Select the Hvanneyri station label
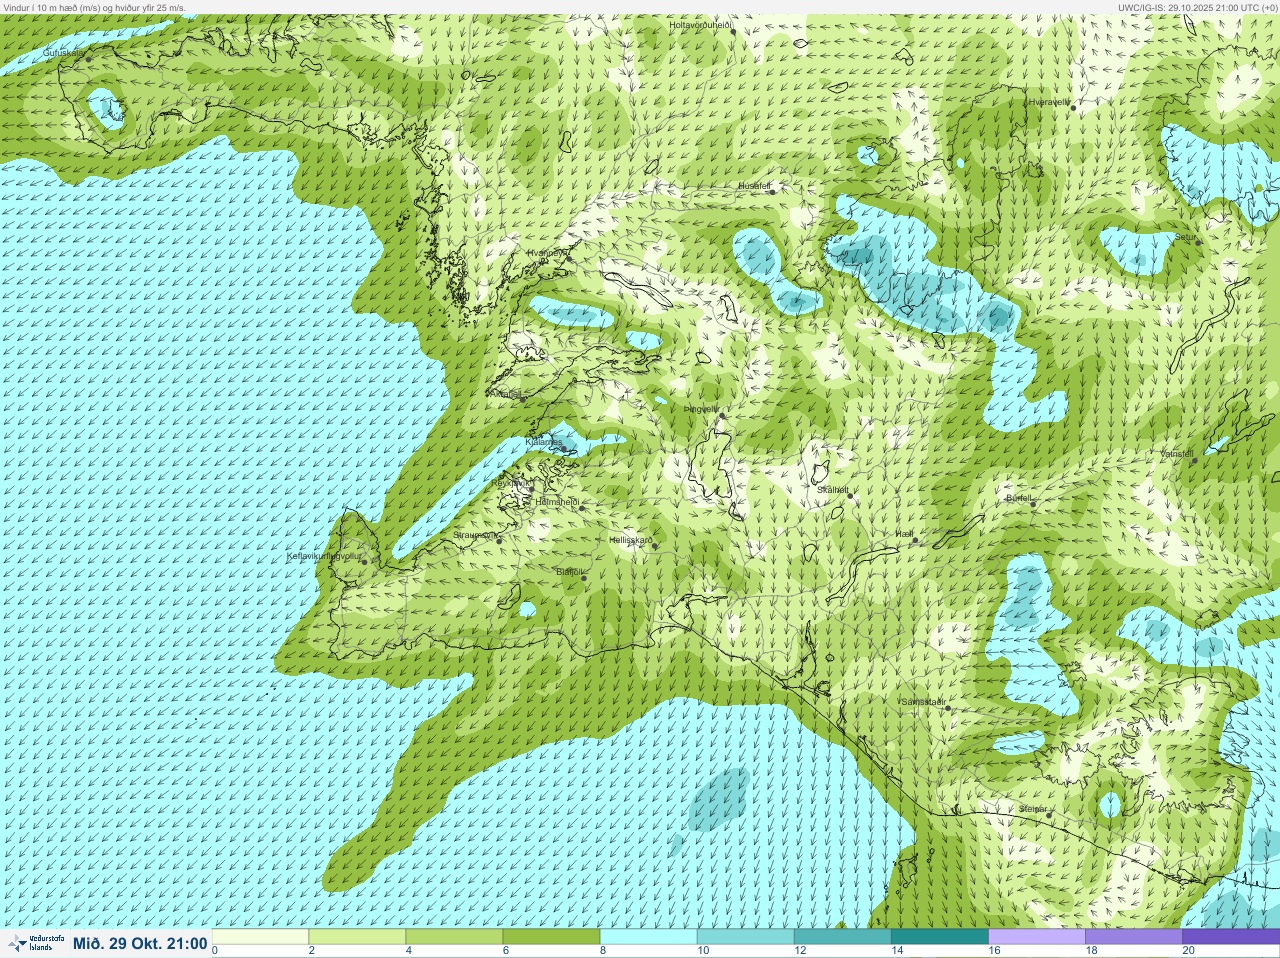This screenshot has width=1280, height=958. (x=546, y=253)
